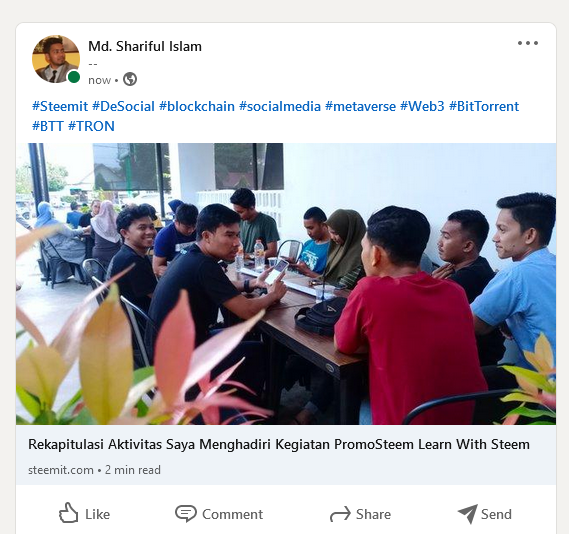Screen dimensions: 569x534
Task: Click the #TRON hashtag
Action: click(91, 126)
